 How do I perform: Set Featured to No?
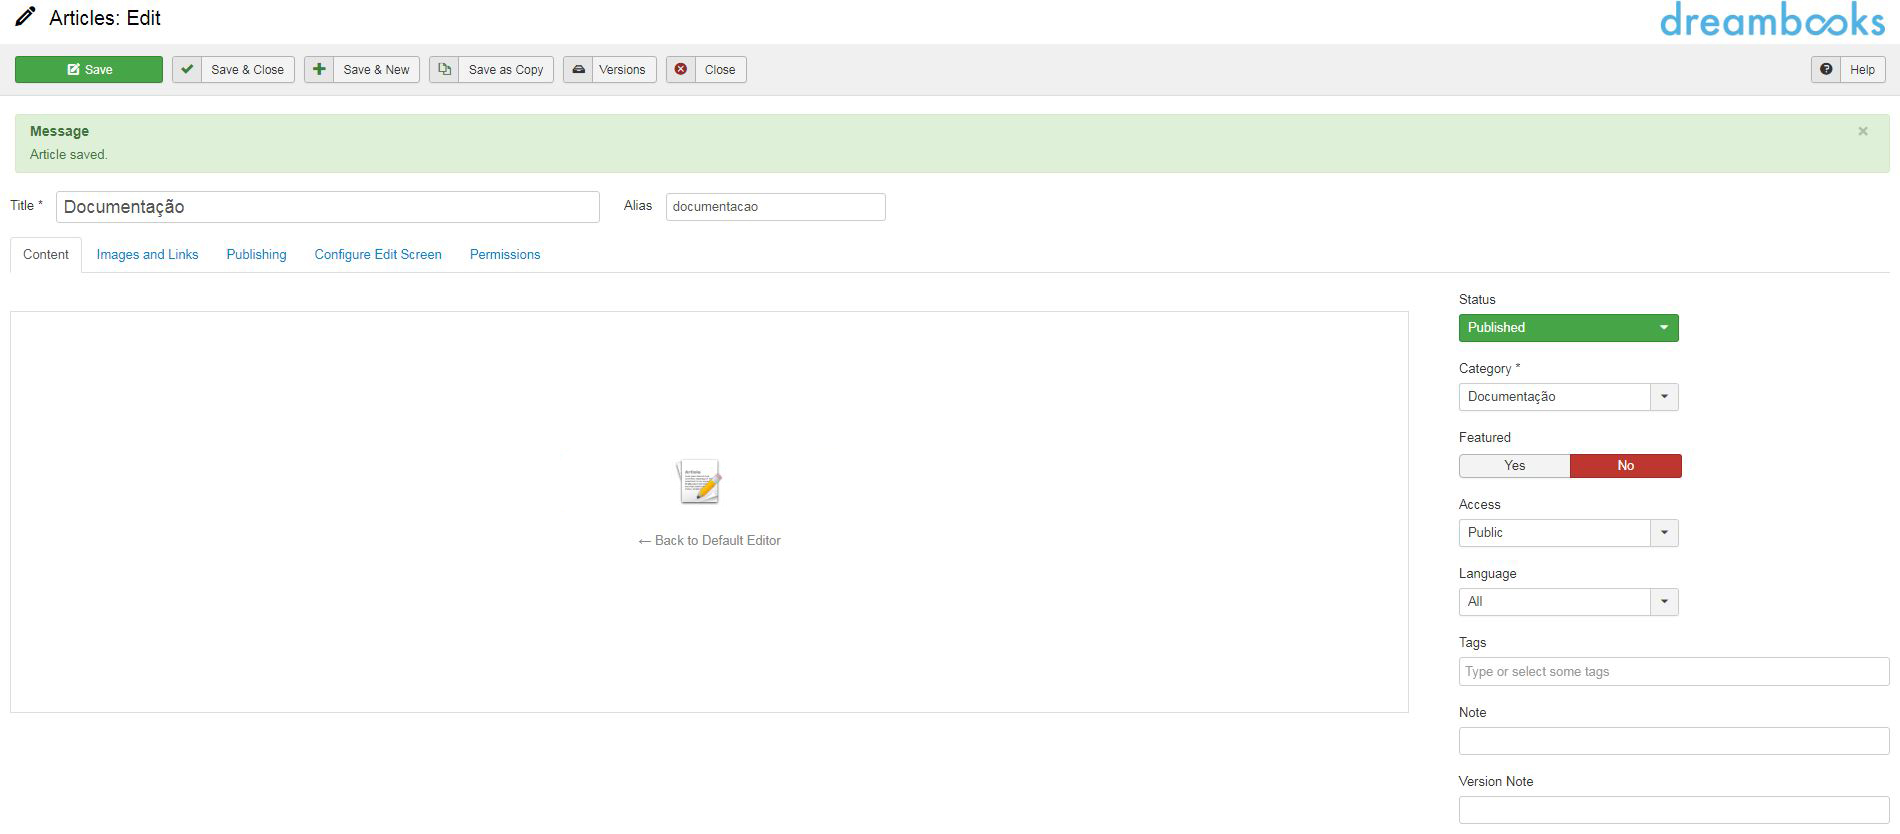click(x=1625, y=466)
